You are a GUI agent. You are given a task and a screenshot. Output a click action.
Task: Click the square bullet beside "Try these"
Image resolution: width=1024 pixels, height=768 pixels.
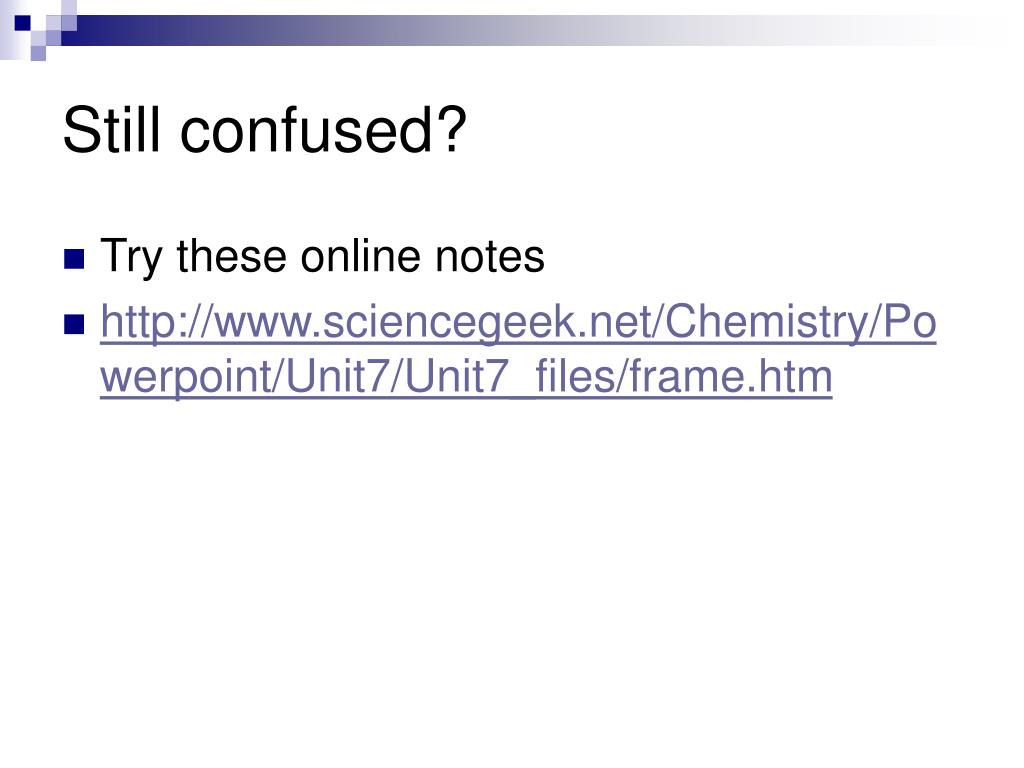coord(74,259)
